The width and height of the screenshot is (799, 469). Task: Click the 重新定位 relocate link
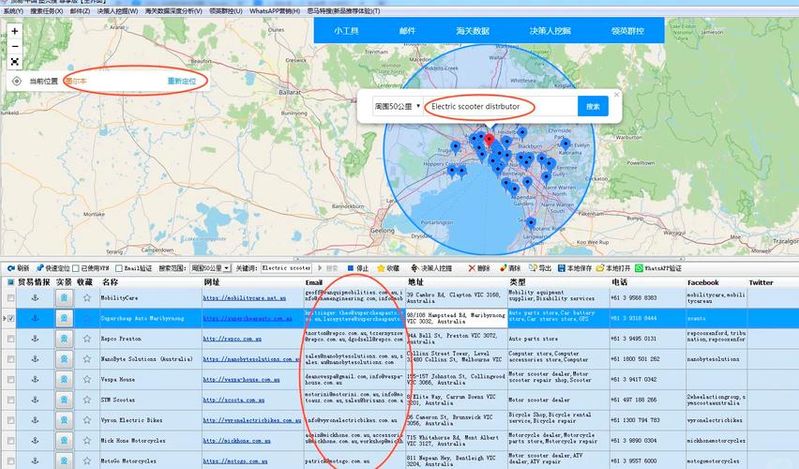point(182,81)
